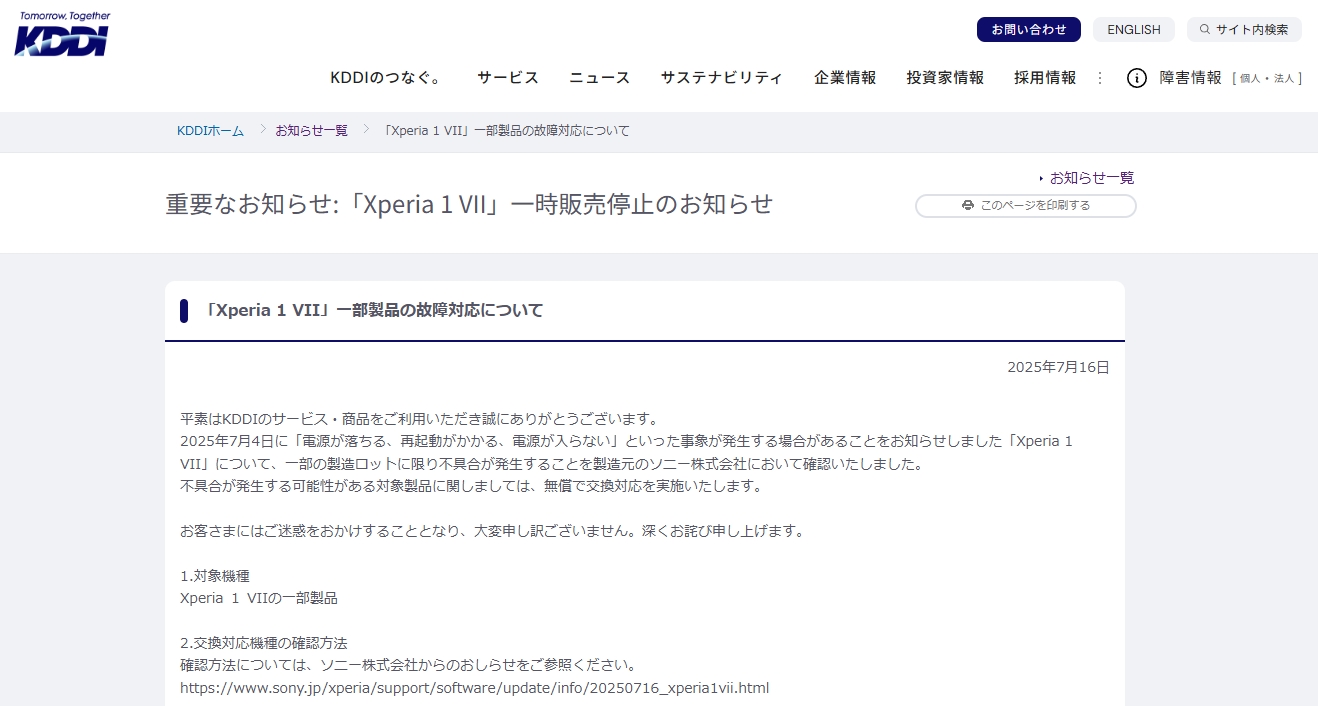
Task: Click the 「Xperia 1 VII」一部製品の故障対応について card heading
Action: [x=372, y=311]
